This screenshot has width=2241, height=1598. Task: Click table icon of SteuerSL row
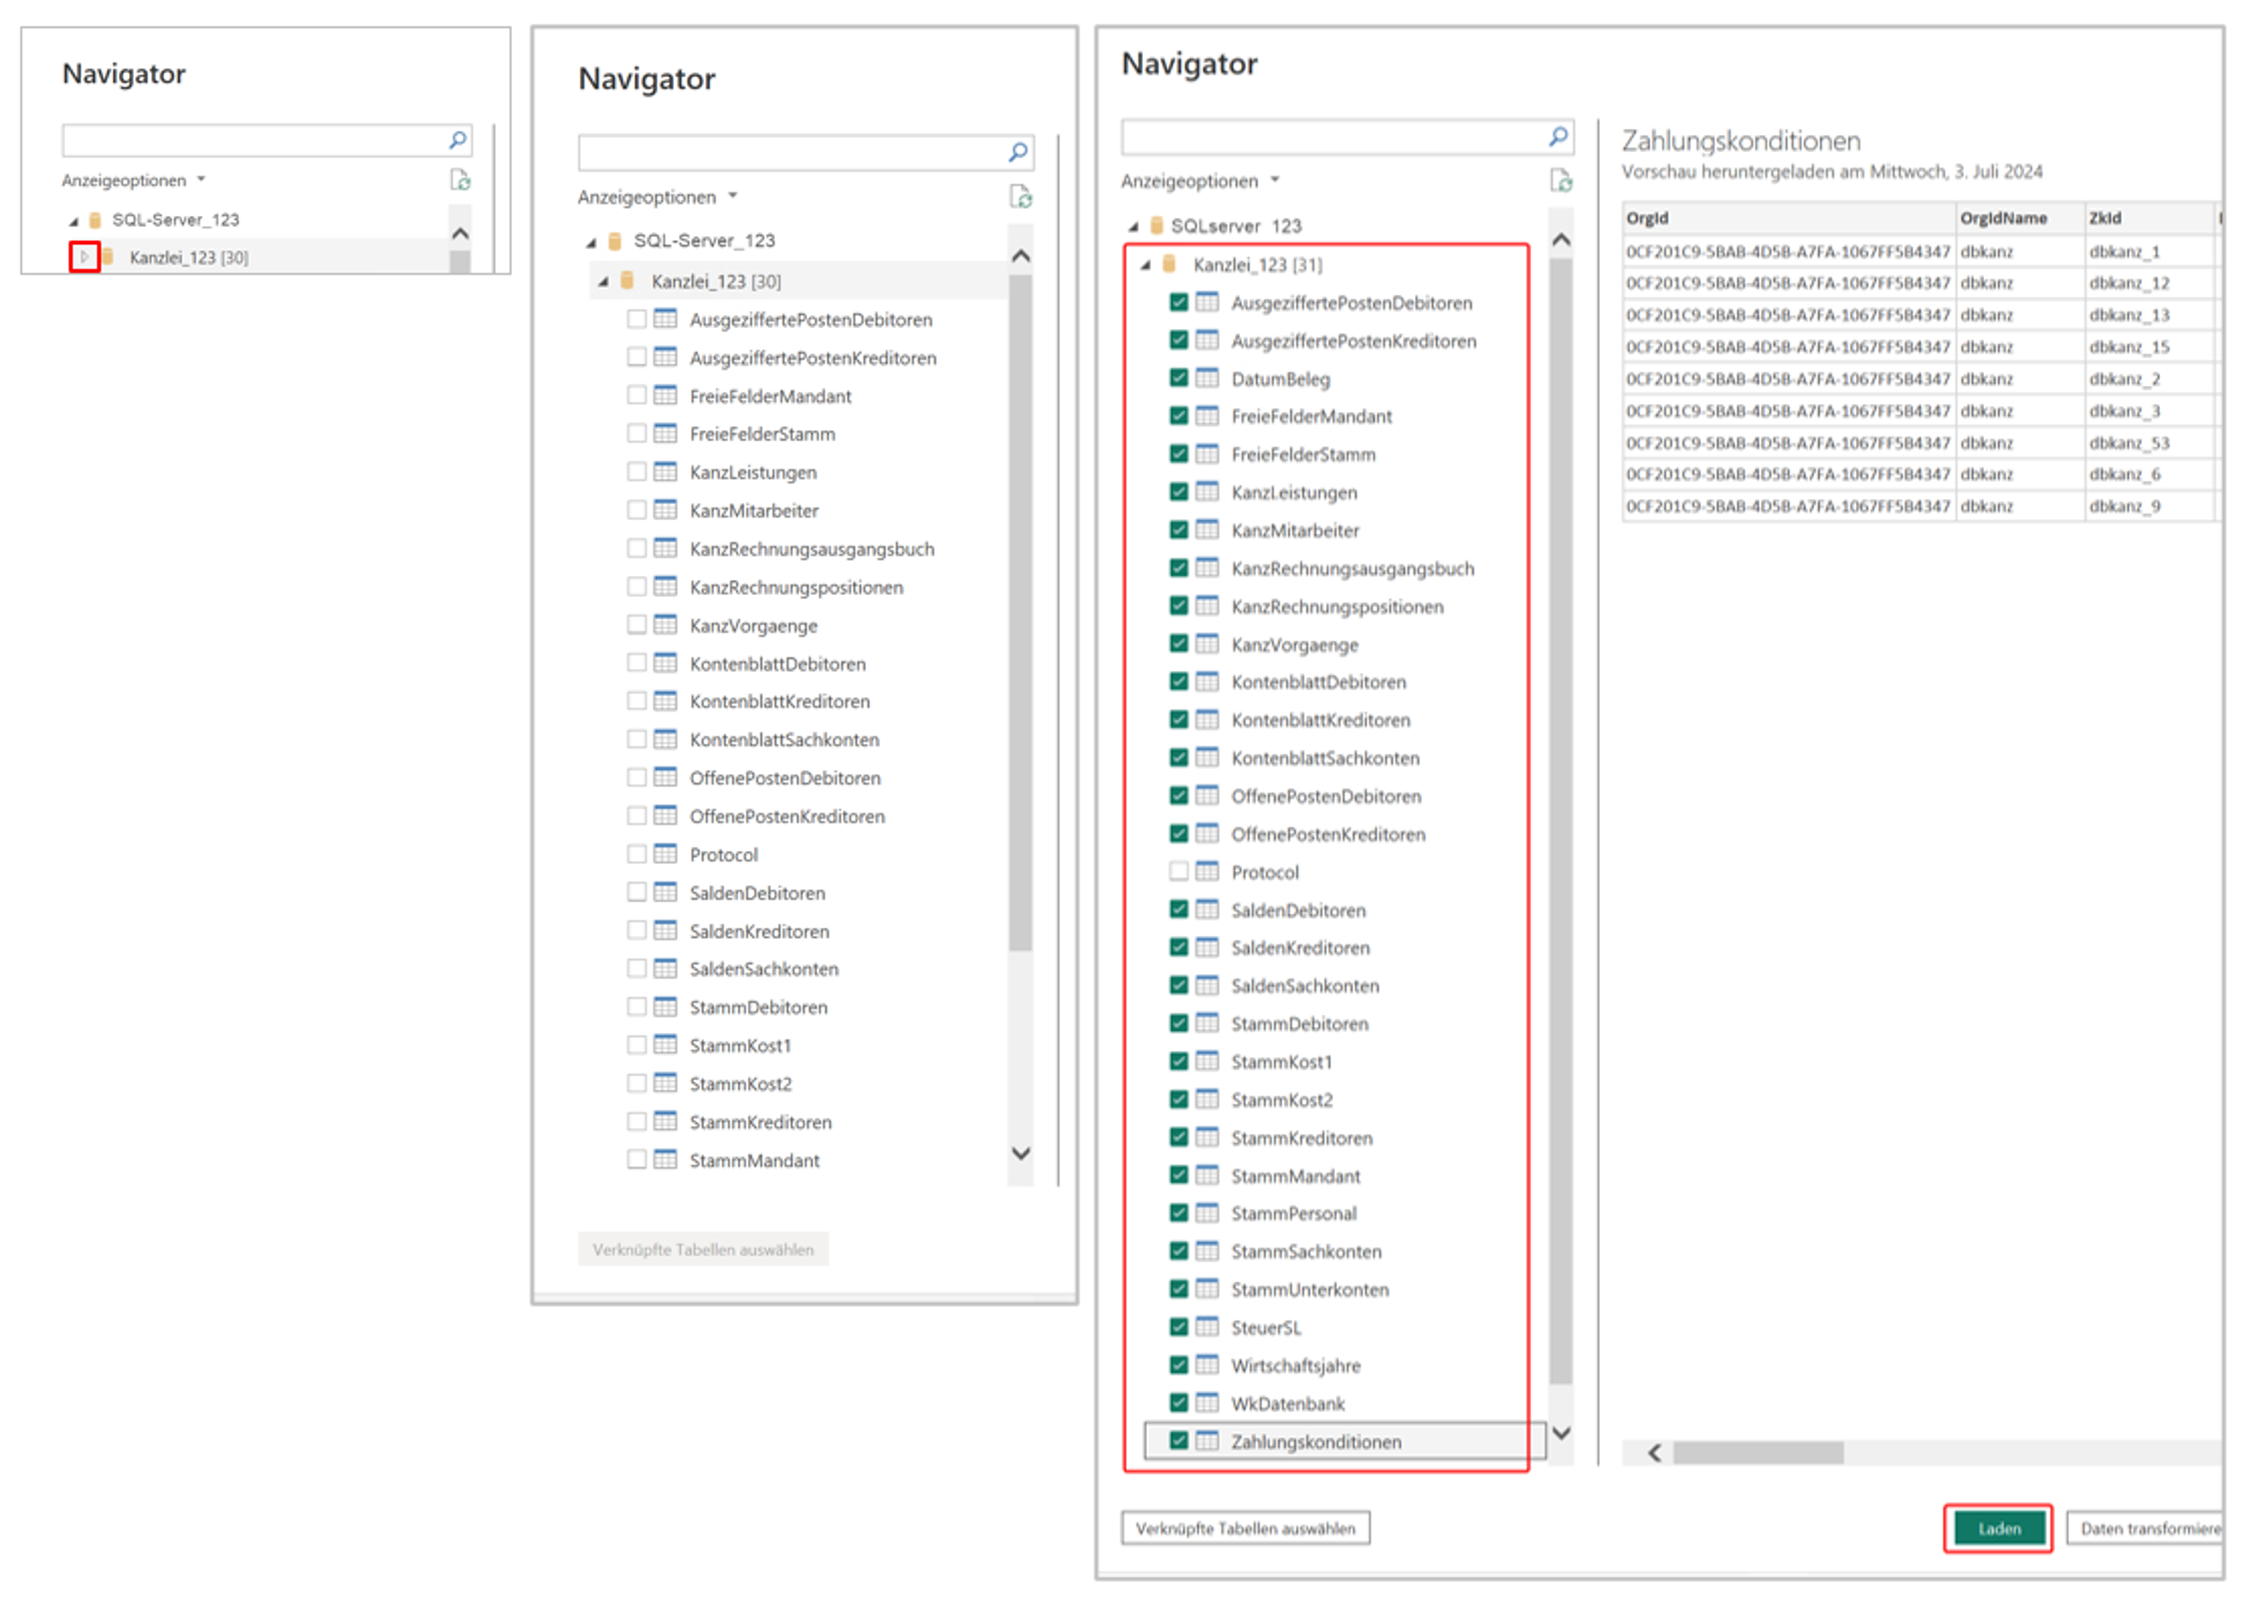coord(1207,1326)
